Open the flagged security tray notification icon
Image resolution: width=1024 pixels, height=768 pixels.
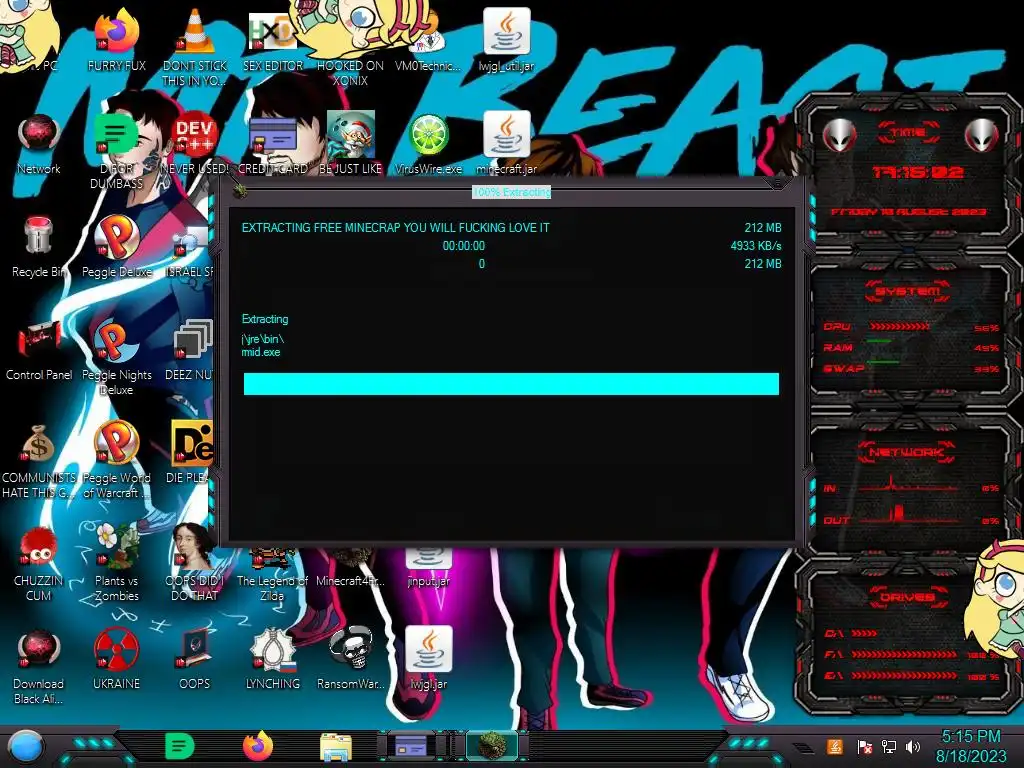864,746
